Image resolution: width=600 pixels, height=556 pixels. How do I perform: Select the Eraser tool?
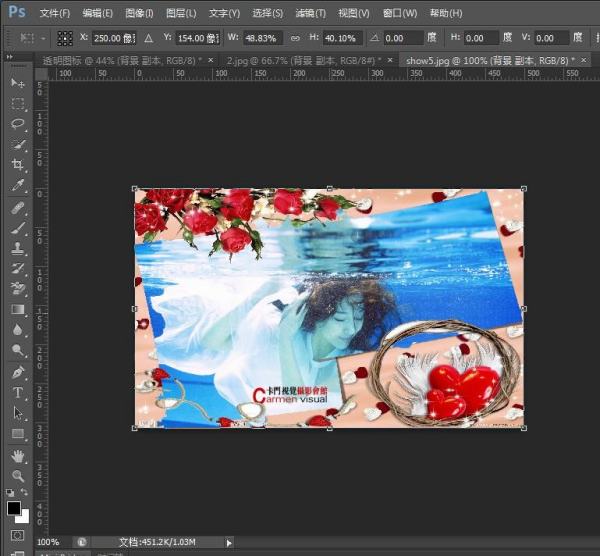pos(17,289)
